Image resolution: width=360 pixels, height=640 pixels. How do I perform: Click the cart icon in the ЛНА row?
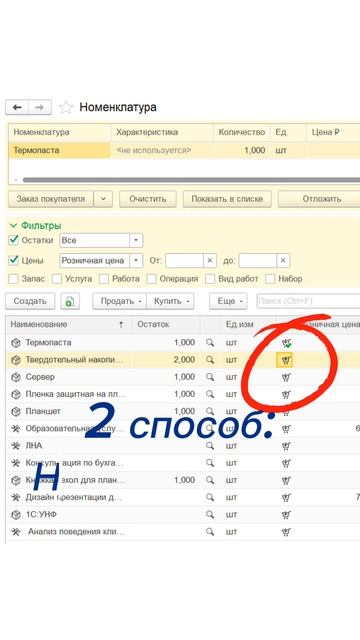coord(286,446)
